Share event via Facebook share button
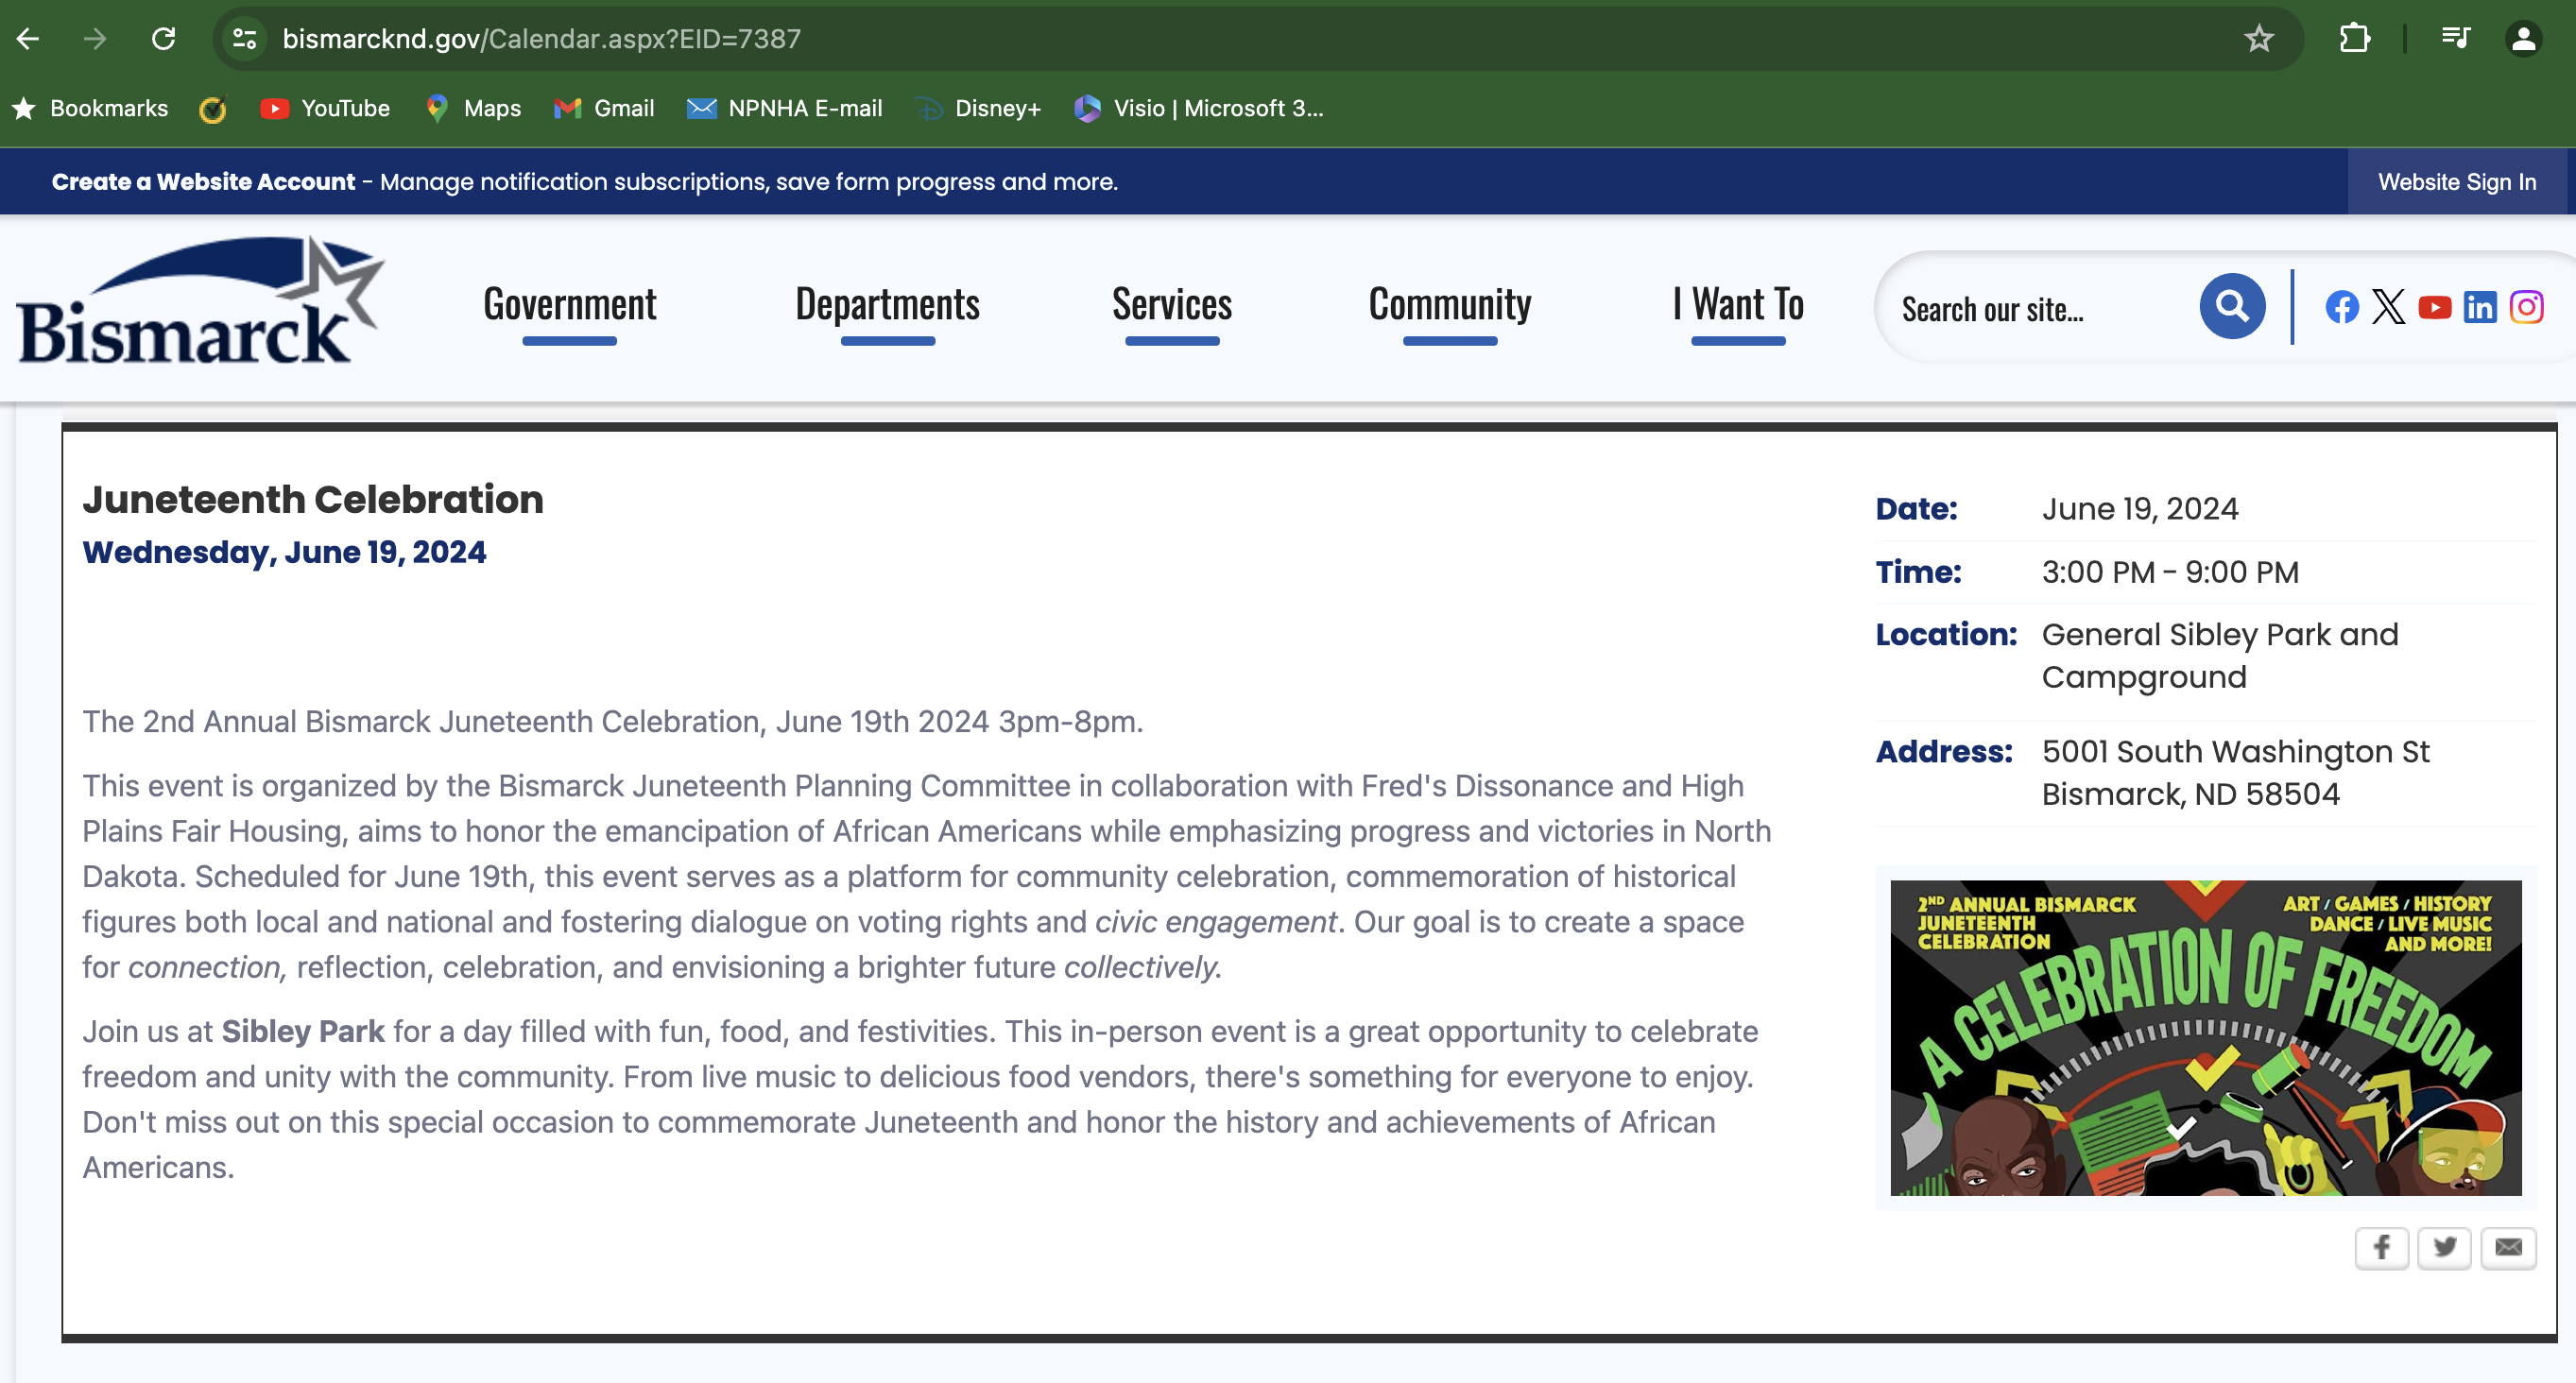 click(2381, 1247)
